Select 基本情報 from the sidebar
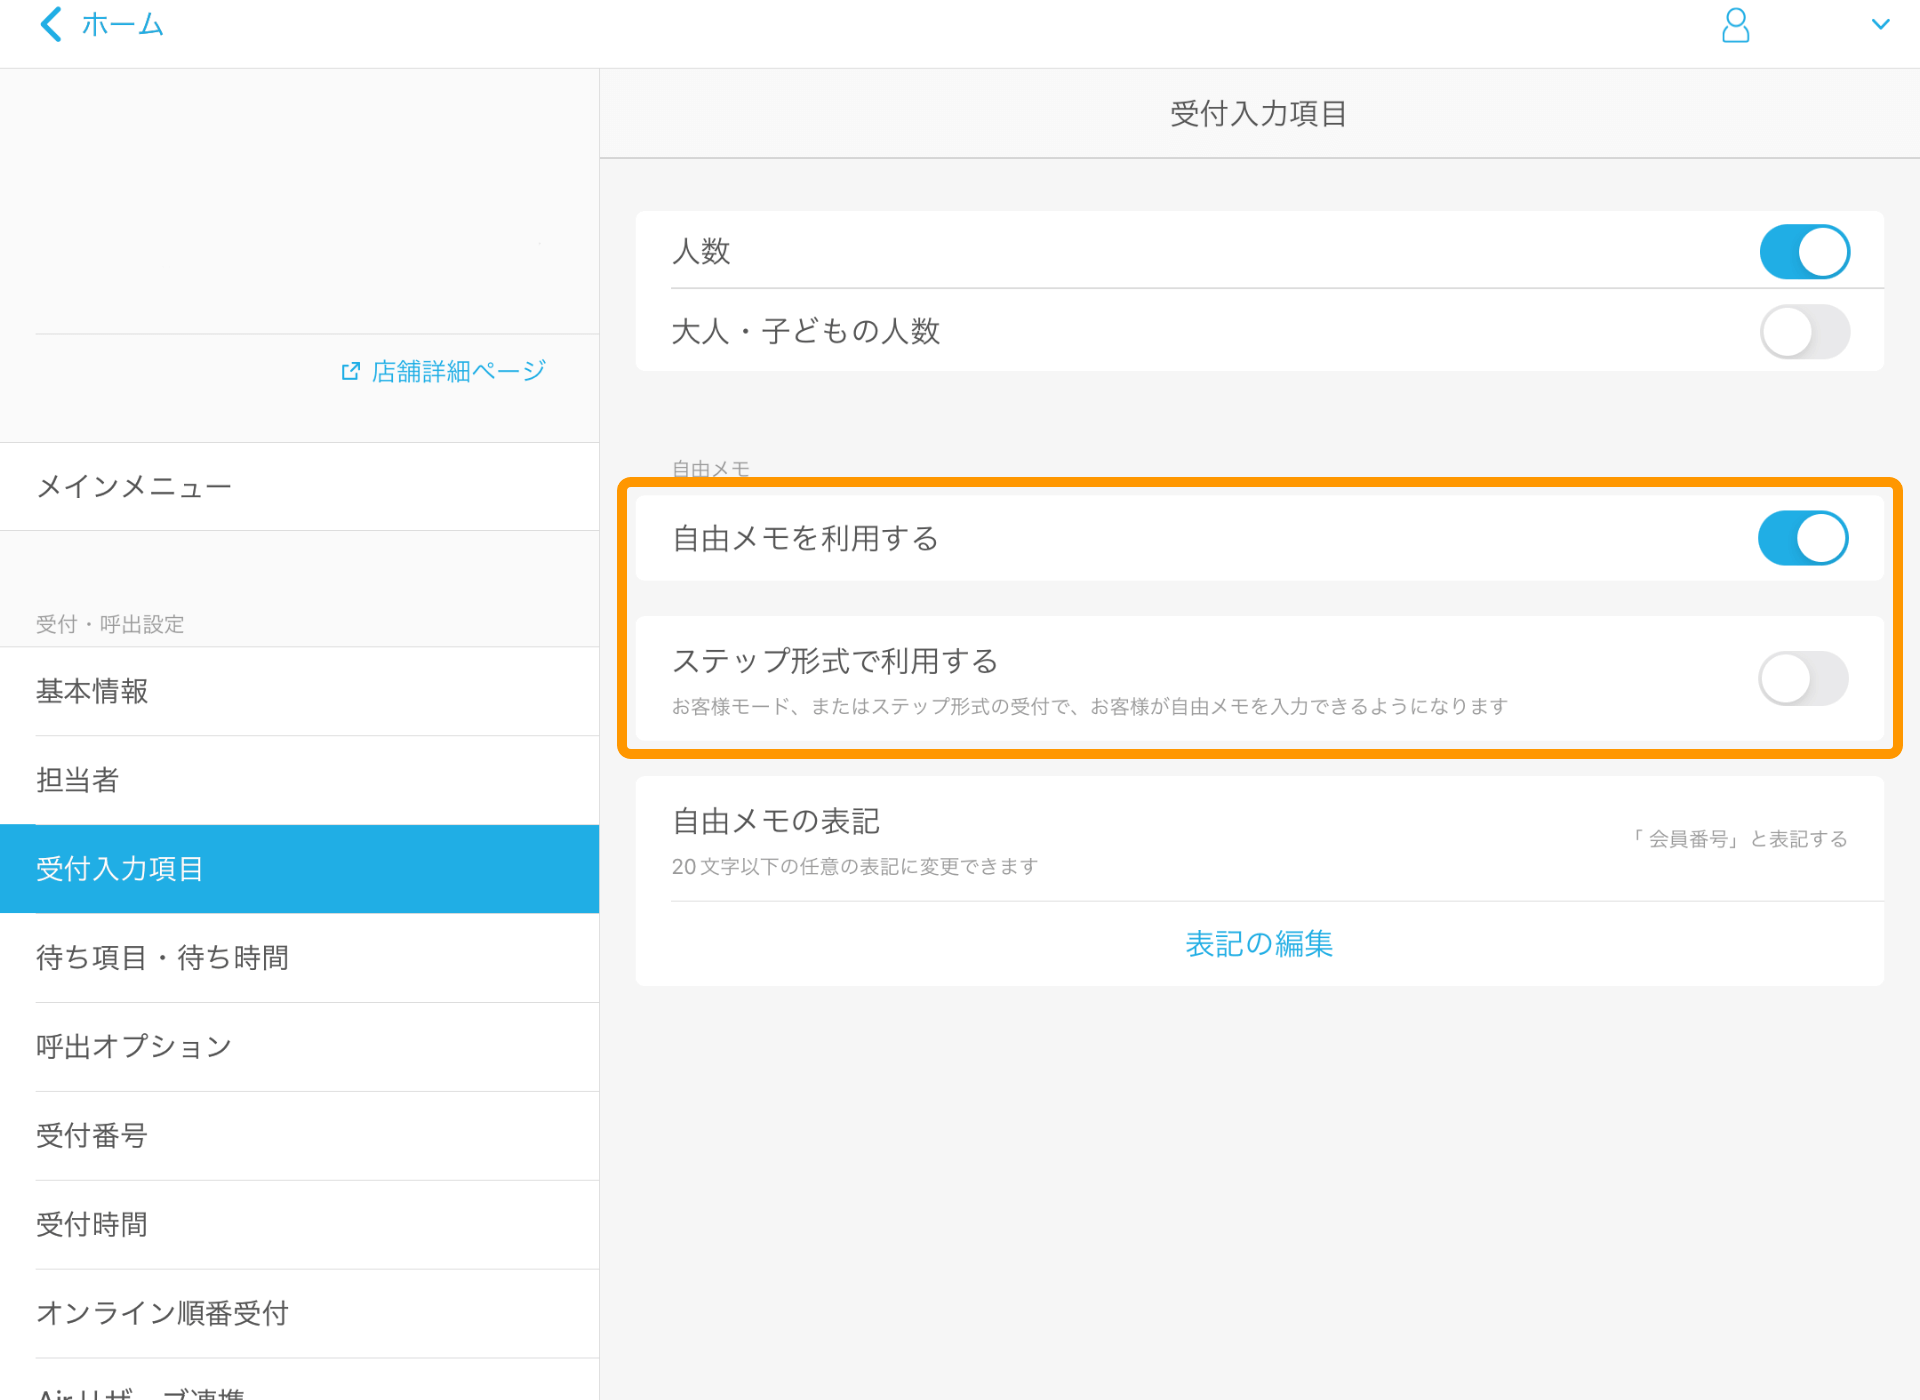 92,691
